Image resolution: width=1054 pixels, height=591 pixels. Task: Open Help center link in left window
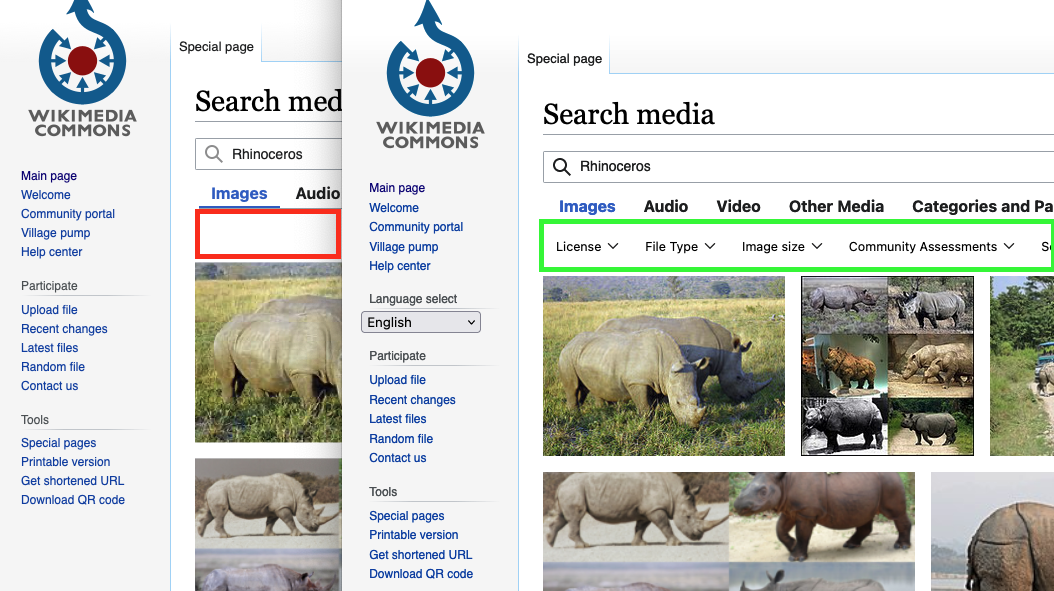pos(51,251)
